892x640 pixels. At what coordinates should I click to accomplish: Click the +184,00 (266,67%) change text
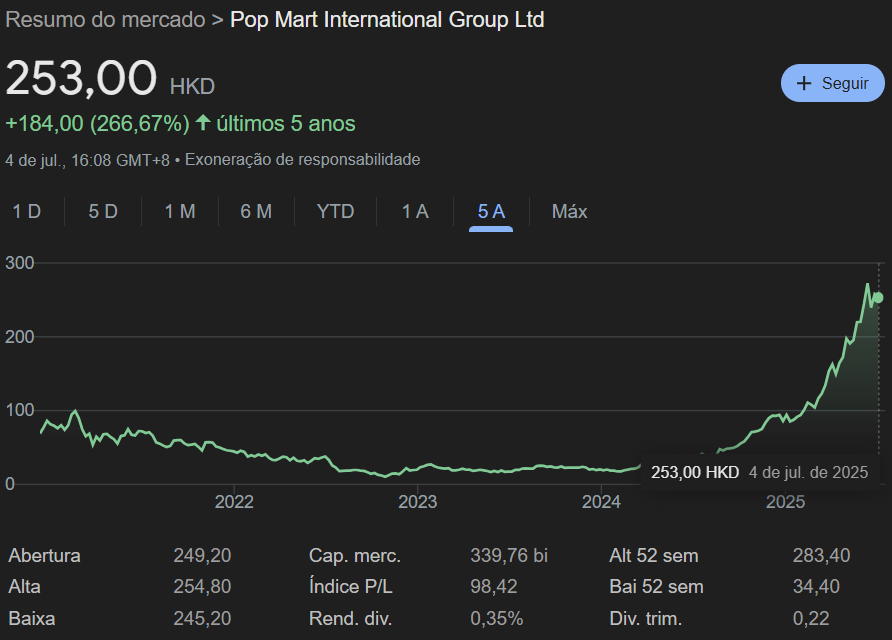coord(97,123)
